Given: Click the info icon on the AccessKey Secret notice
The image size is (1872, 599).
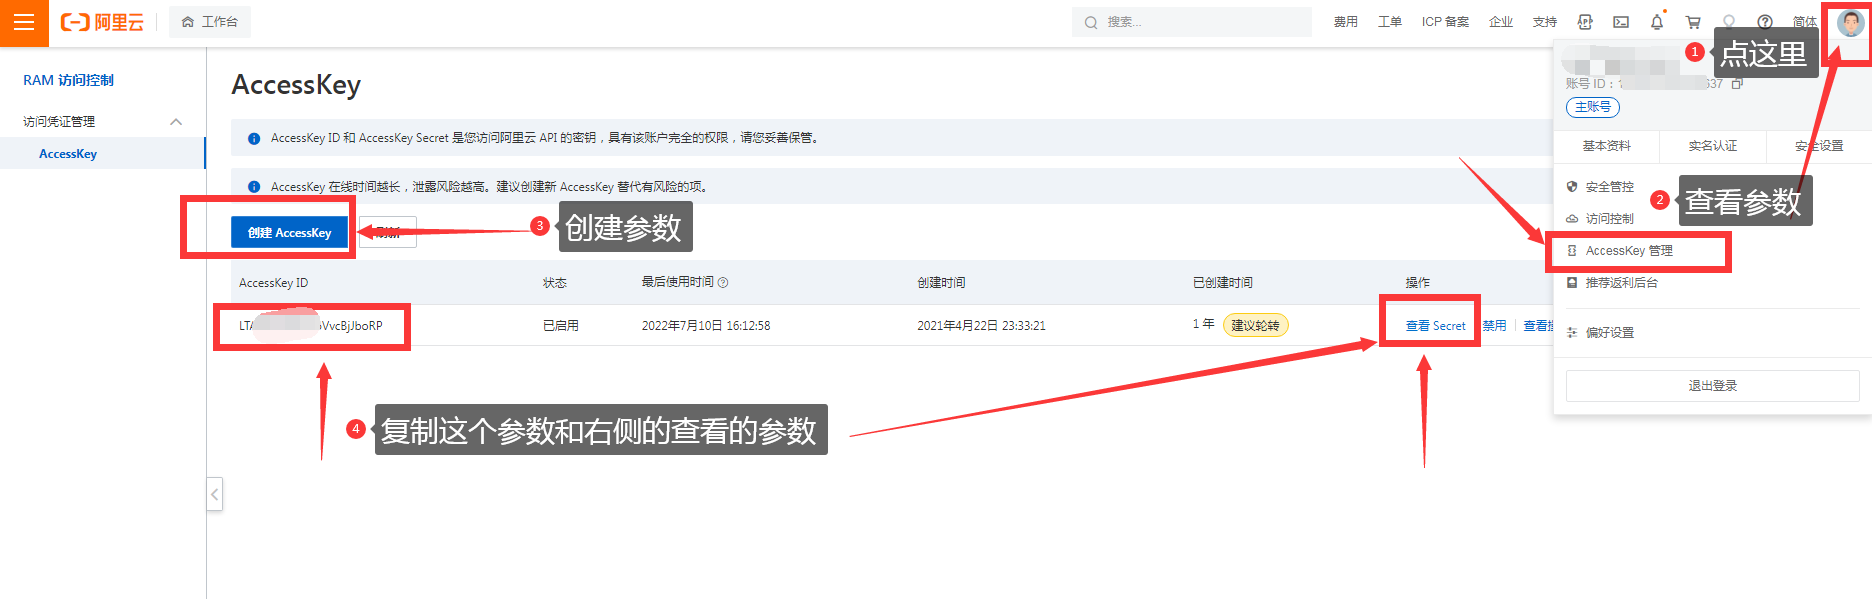Looking at the screenshot, I should click(254, 139).
